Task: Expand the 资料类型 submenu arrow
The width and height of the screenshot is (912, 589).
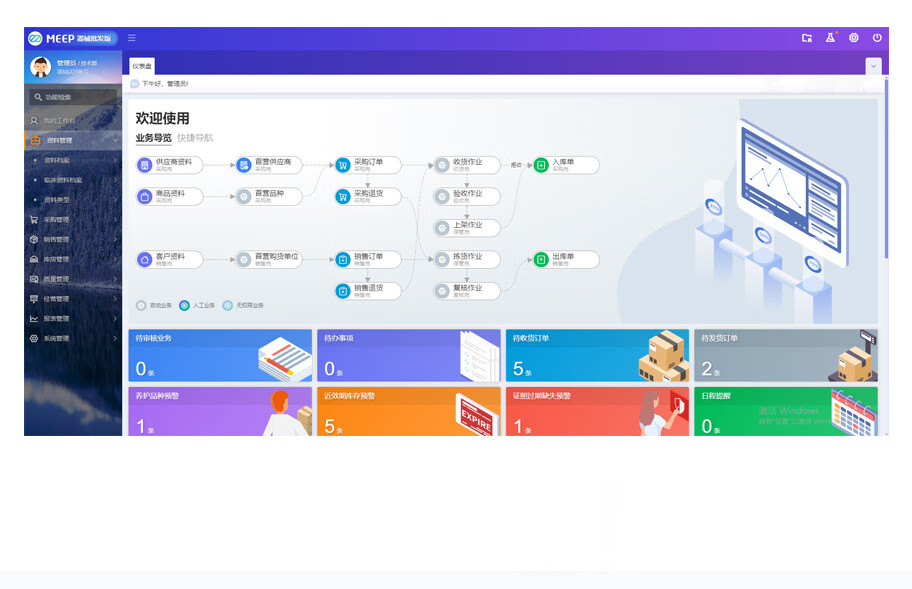Action: click(x=115, y=199)
